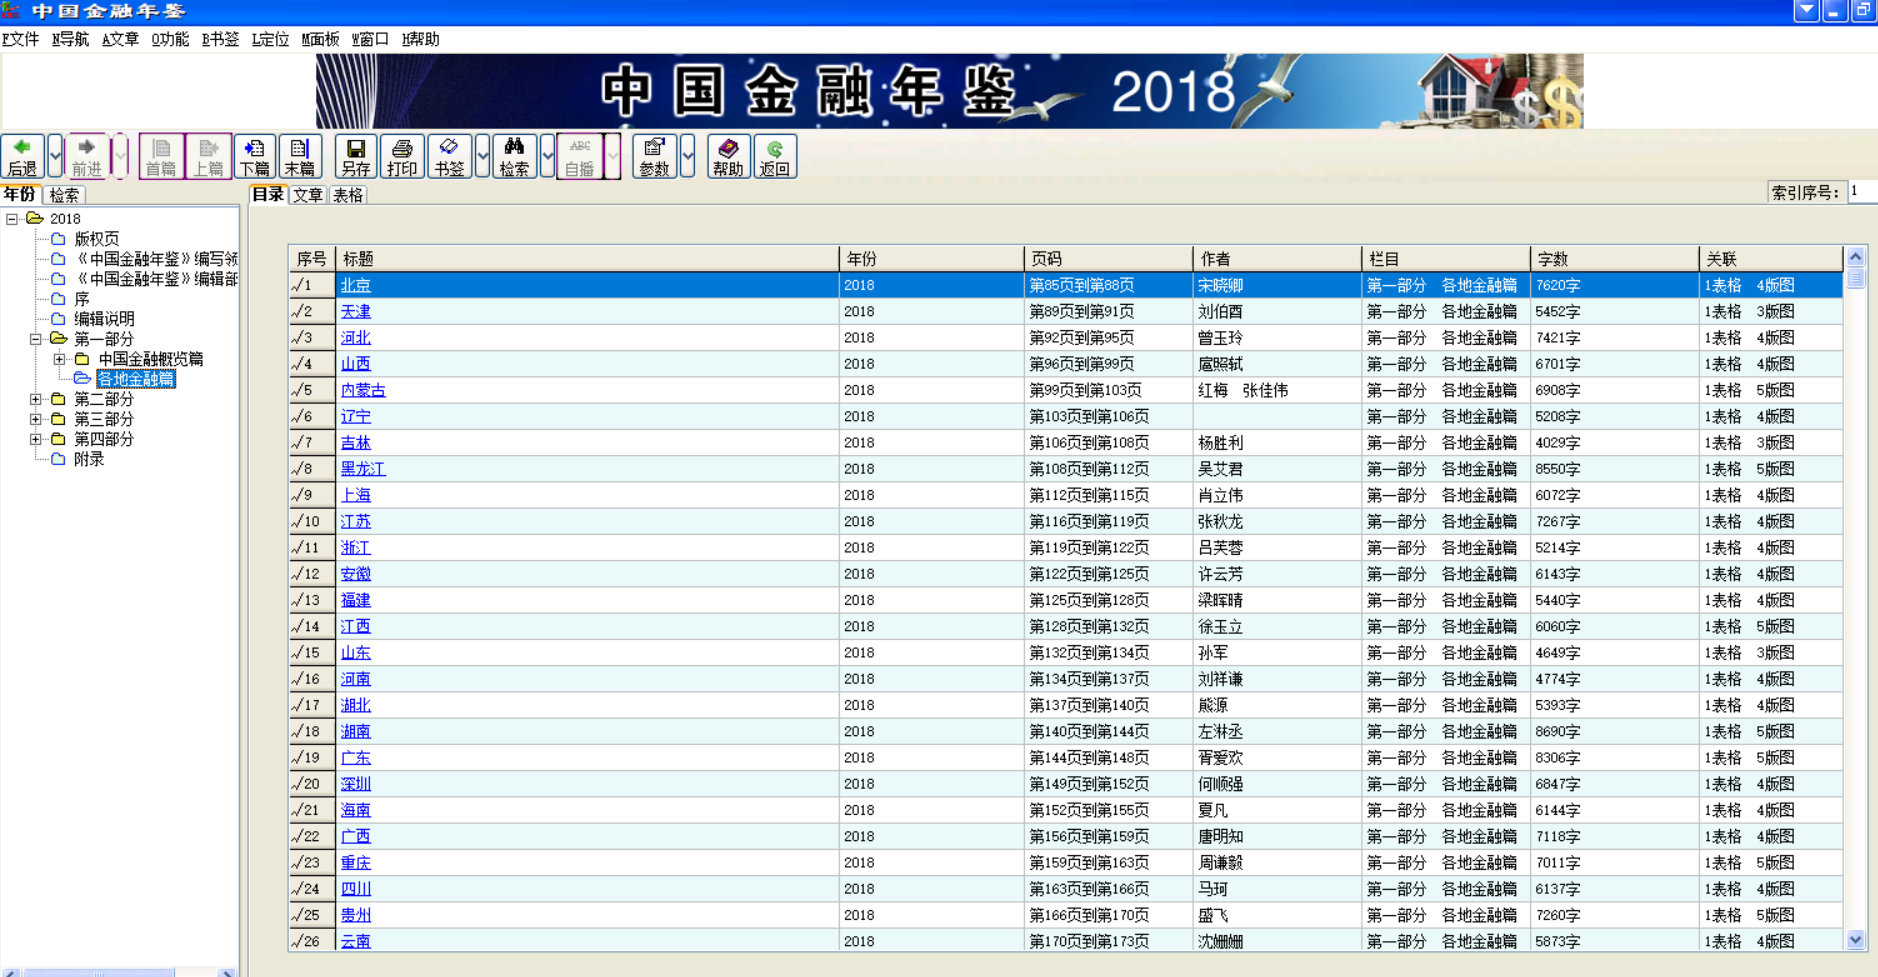Sort by the 字数 column header

coord(1615,259)
